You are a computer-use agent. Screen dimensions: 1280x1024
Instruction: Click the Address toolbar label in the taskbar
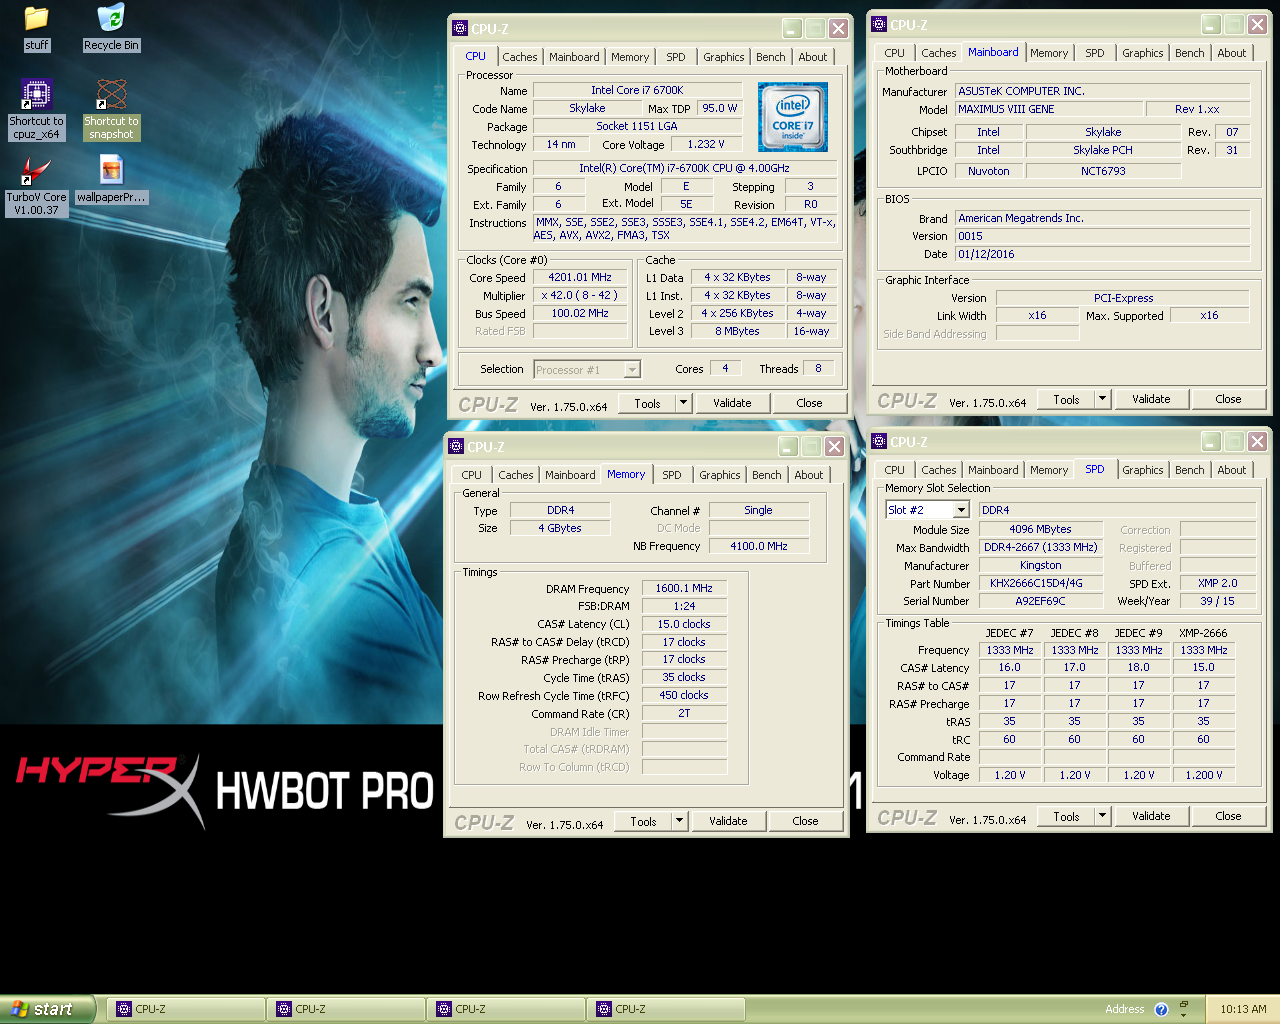tap(1124, 1009)
